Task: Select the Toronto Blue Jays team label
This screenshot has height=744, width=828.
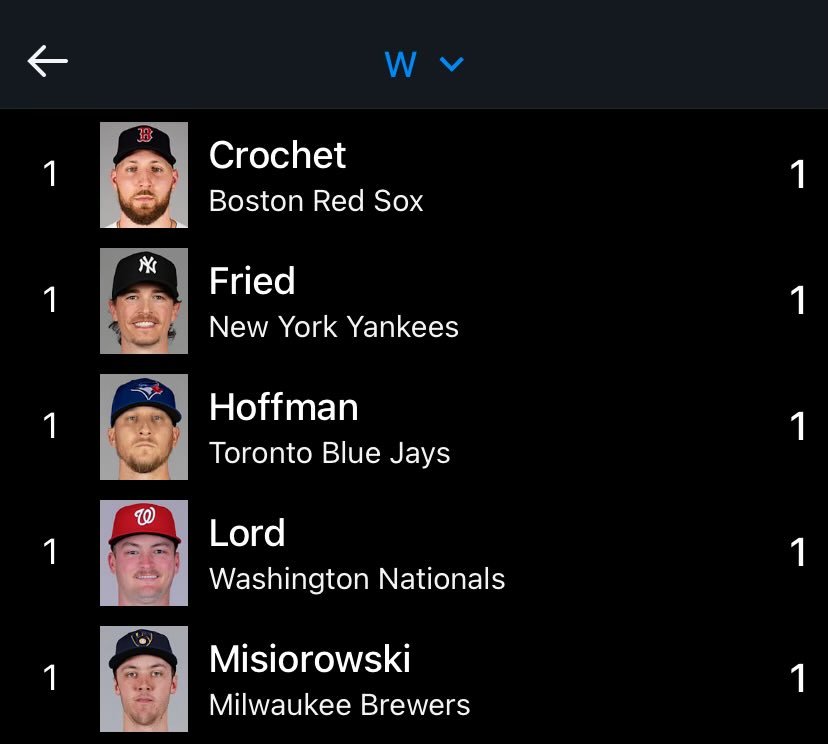Action: coord(330,453)
